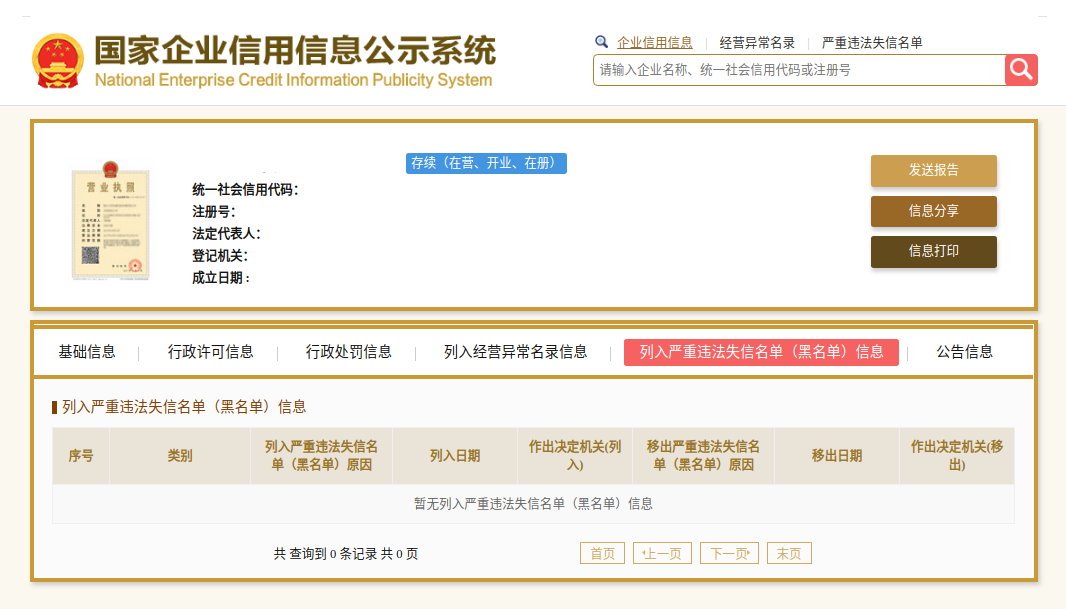Click the 列入日期 column header
This screenshot has height=609, width=1066.
(455, 456)
